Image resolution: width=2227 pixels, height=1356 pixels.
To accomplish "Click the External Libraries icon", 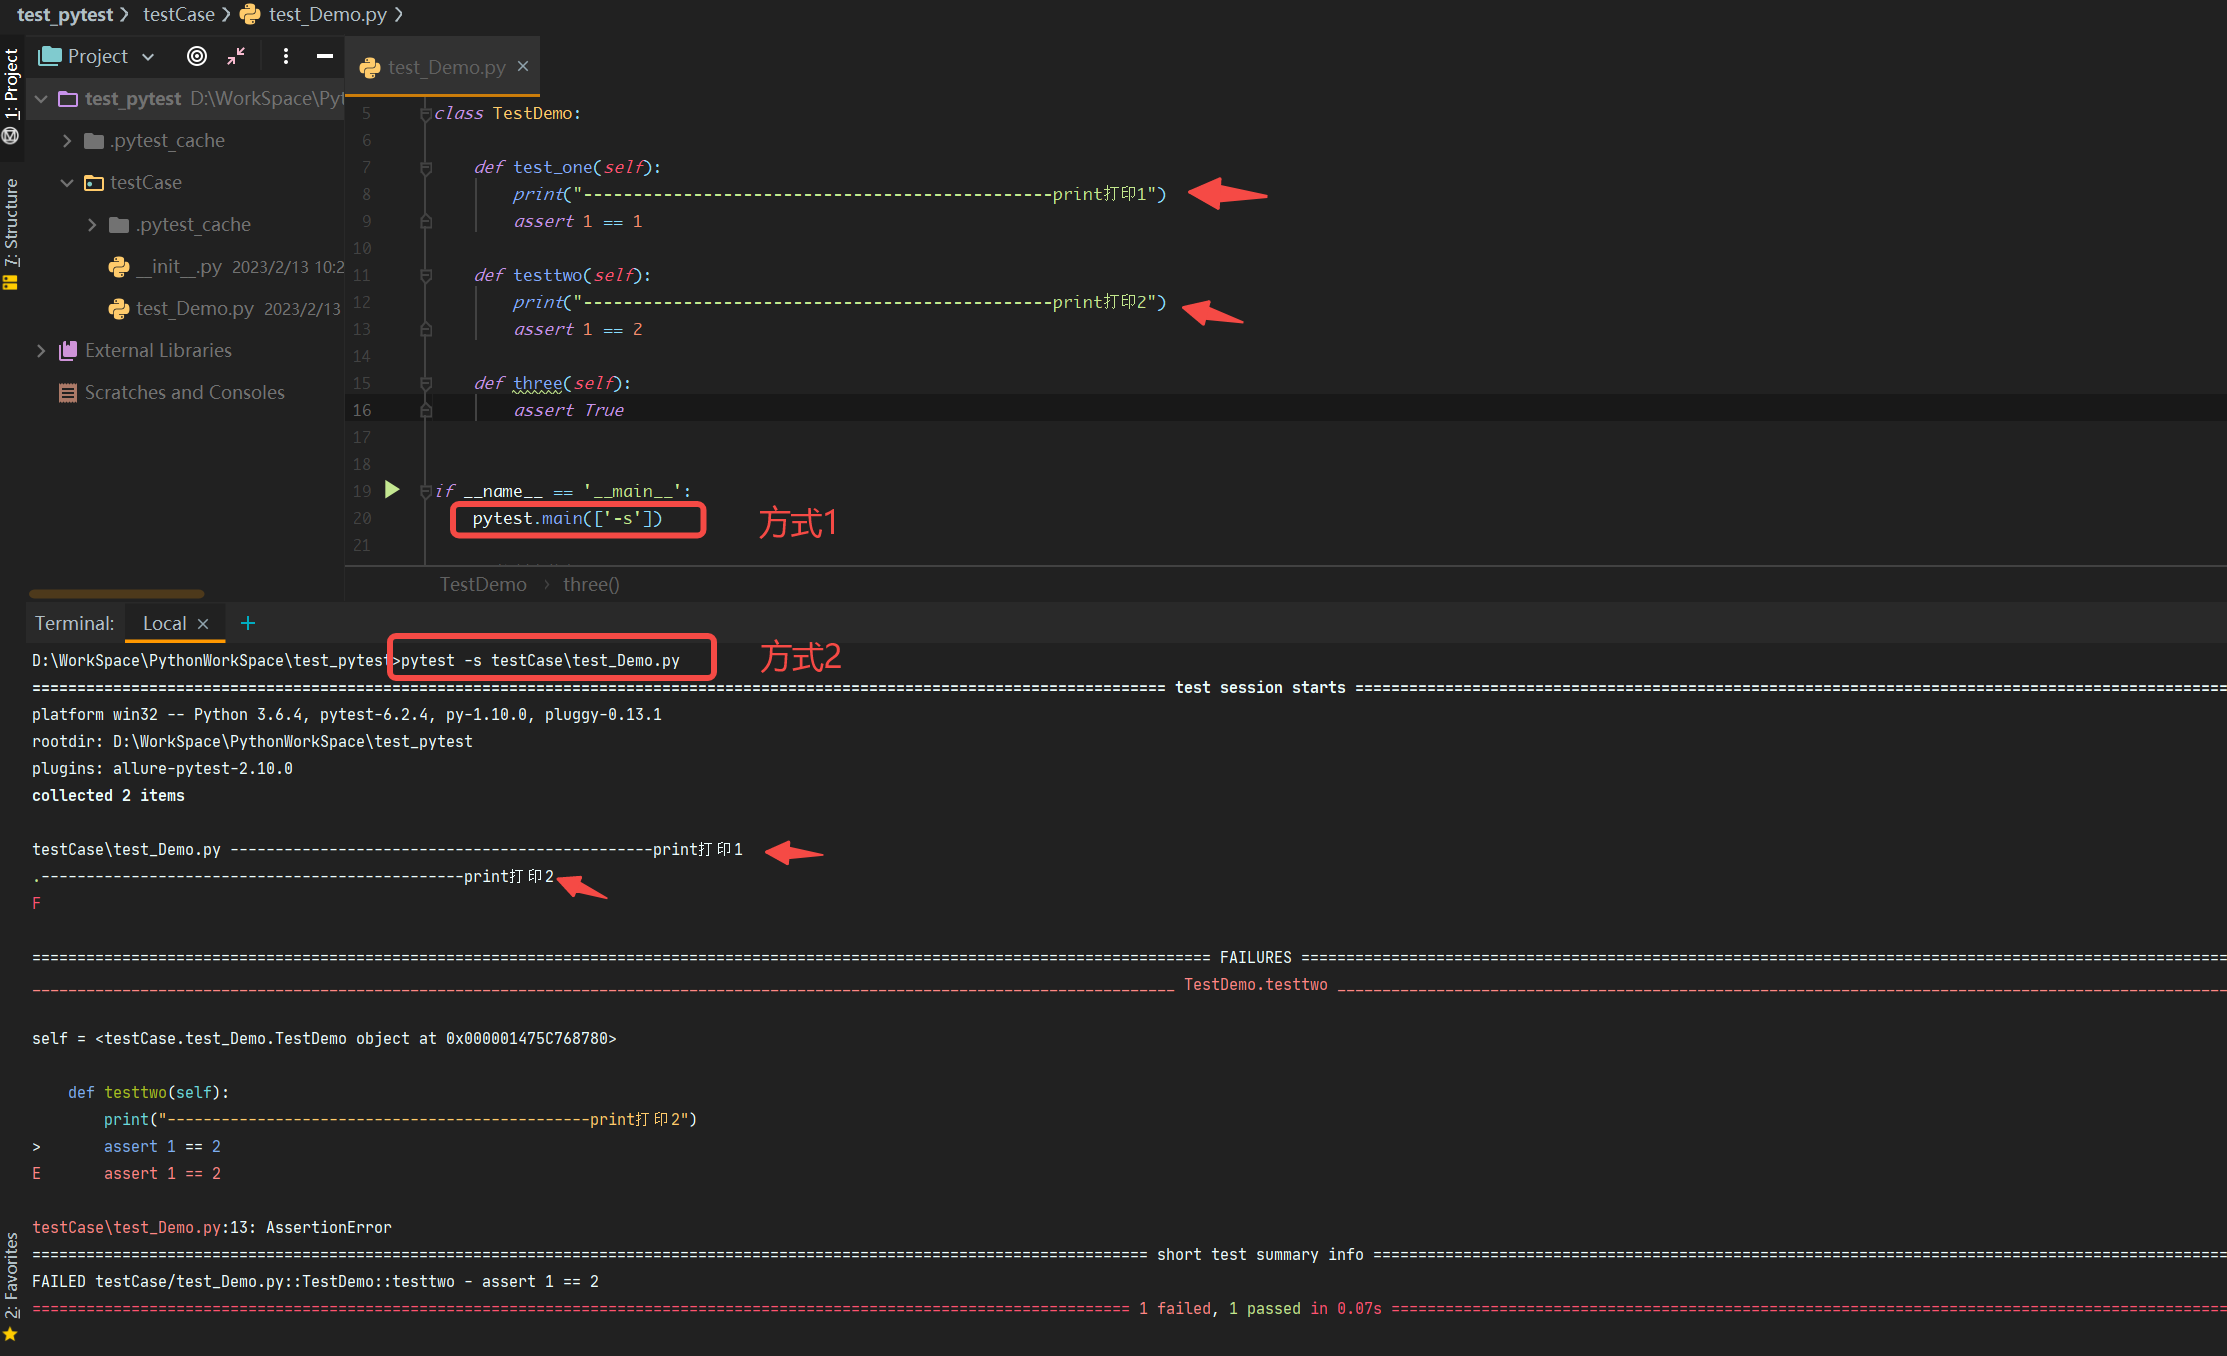I will 68,351.
